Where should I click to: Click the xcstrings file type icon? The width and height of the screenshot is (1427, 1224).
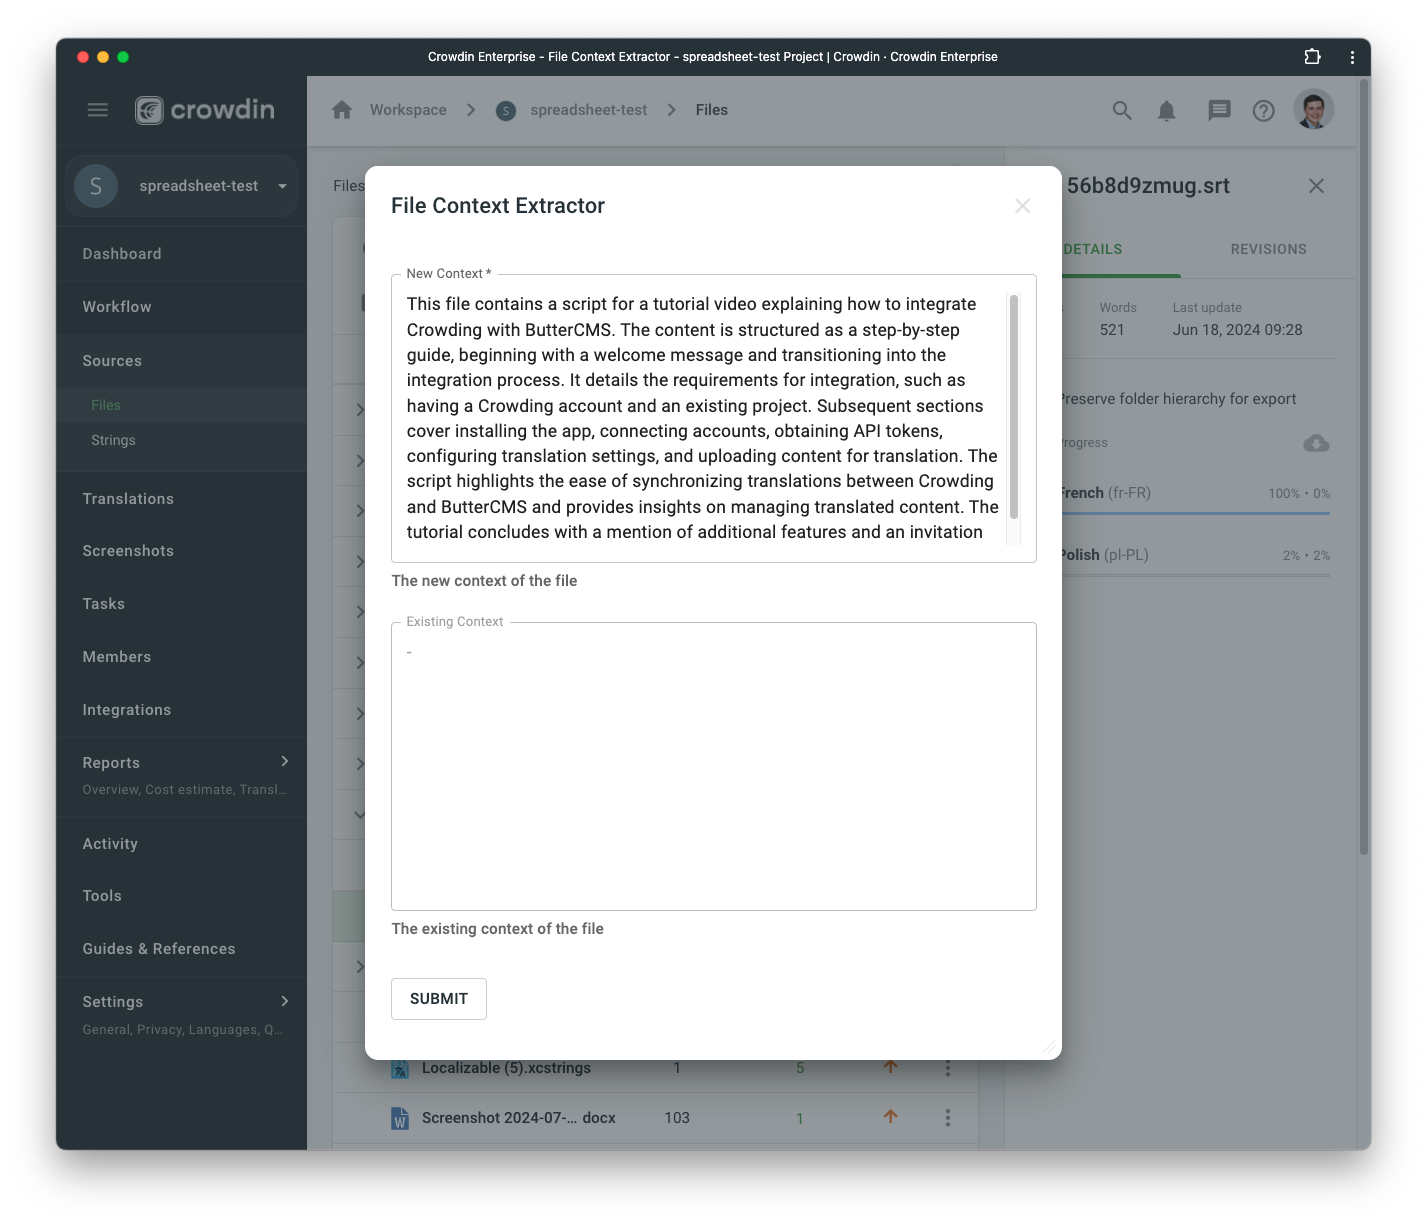pos(400,1069)
